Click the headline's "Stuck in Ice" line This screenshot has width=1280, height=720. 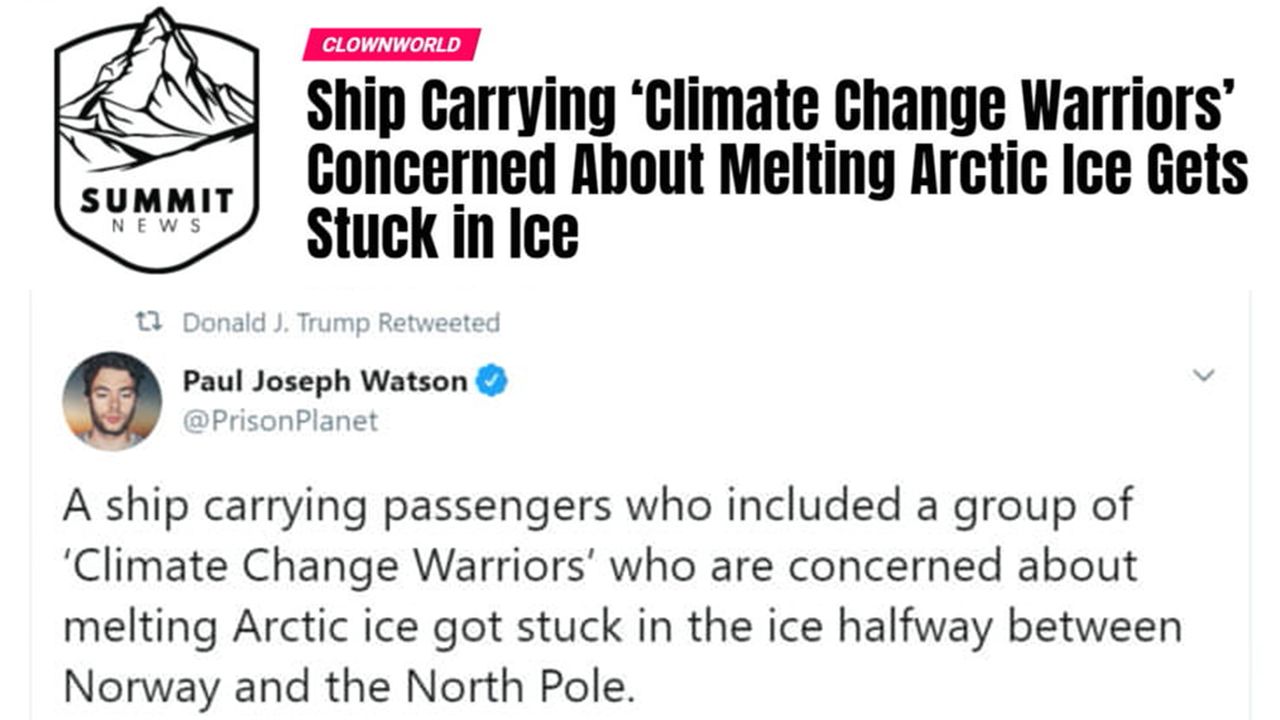(442, 231)
